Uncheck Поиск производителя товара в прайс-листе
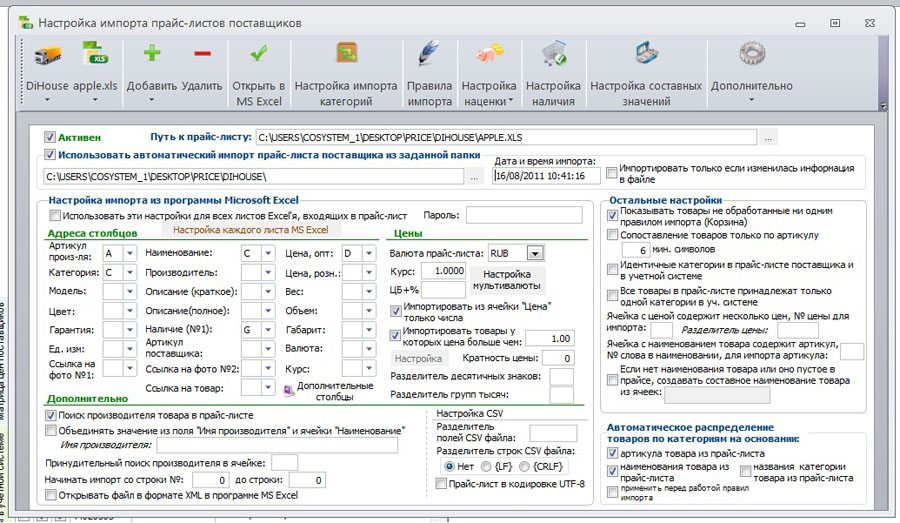 click(x=50, y=415)
